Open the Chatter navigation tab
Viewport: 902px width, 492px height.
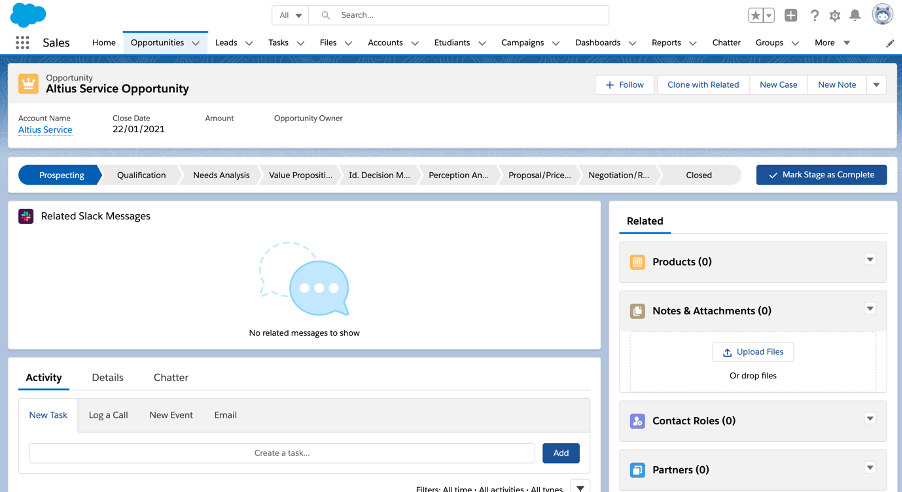727,43
